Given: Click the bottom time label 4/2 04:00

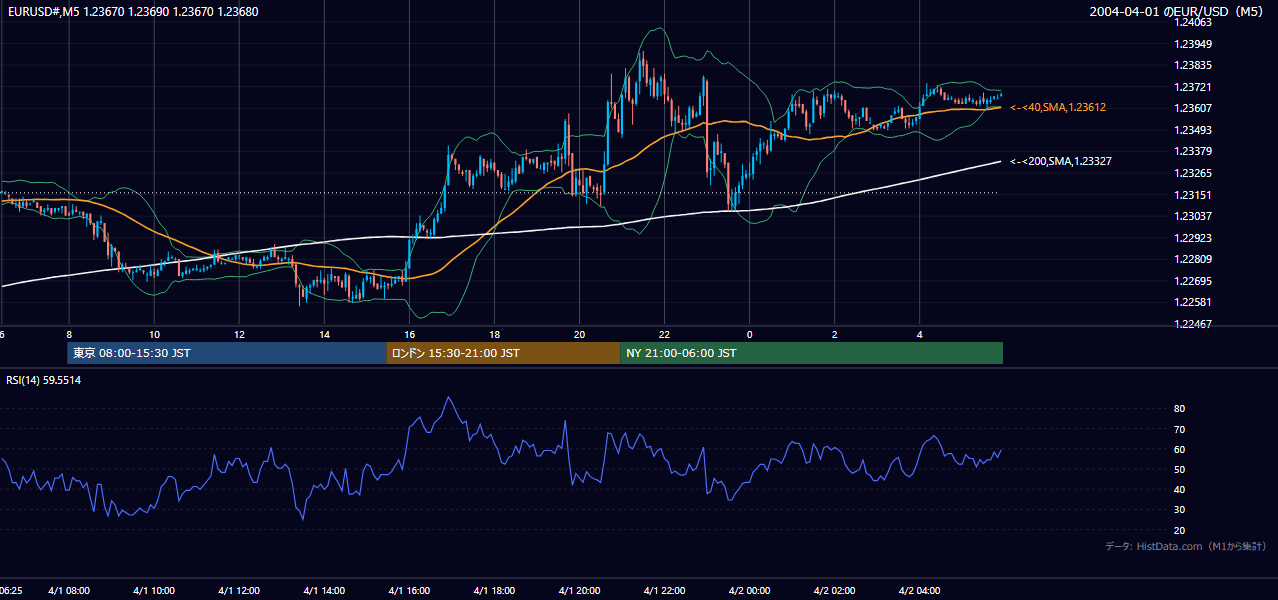Looking at the screenshot, I should coord(919,590).
